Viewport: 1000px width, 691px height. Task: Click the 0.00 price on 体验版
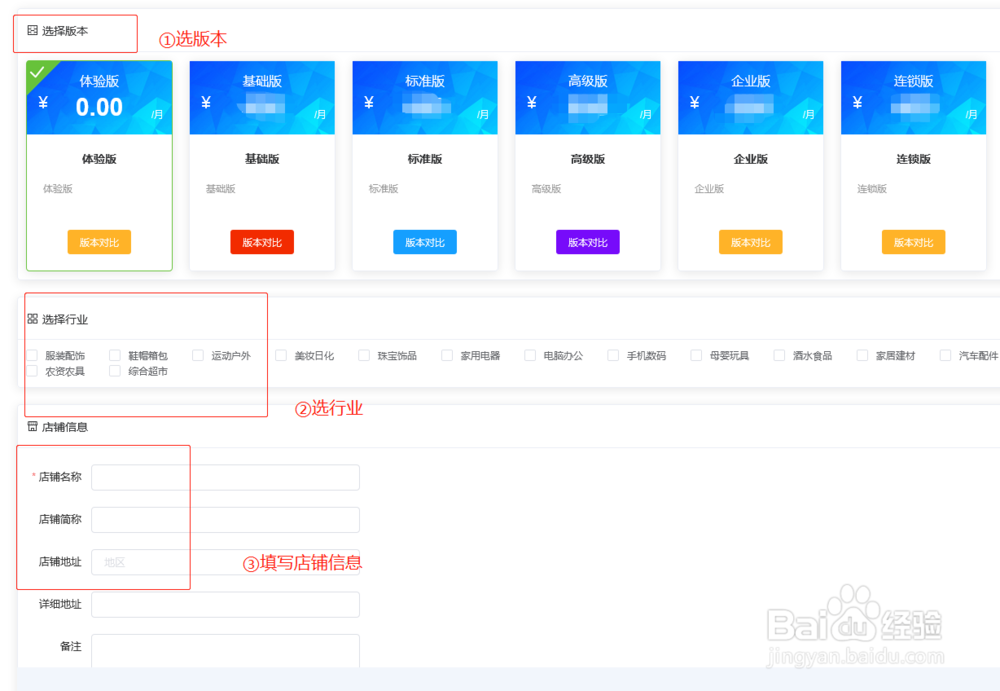pyautogui.click(x=99, y=107)
